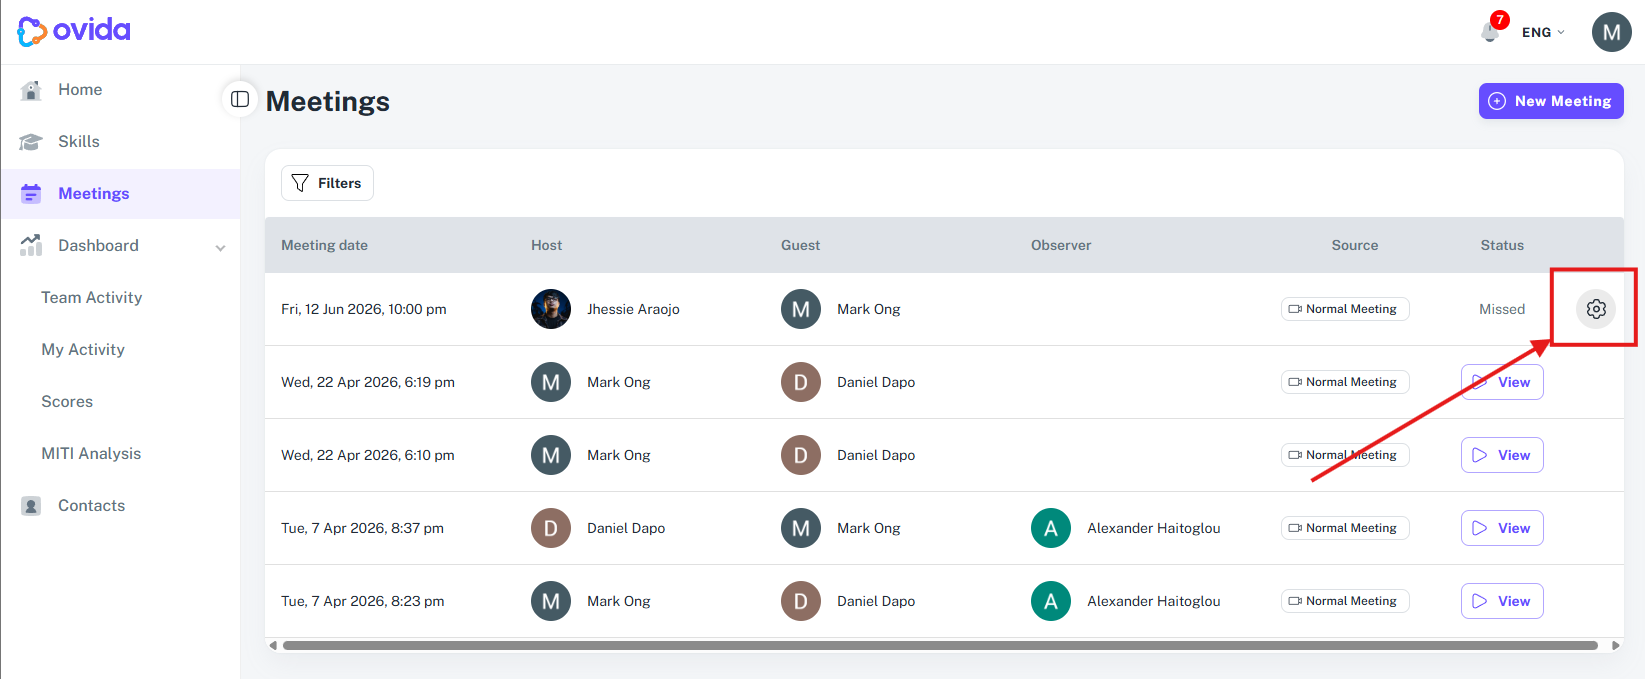The width and height of the screenshot is (1645, 679).
Task: Open Skills in sidebar
Action: coord(120,142)
